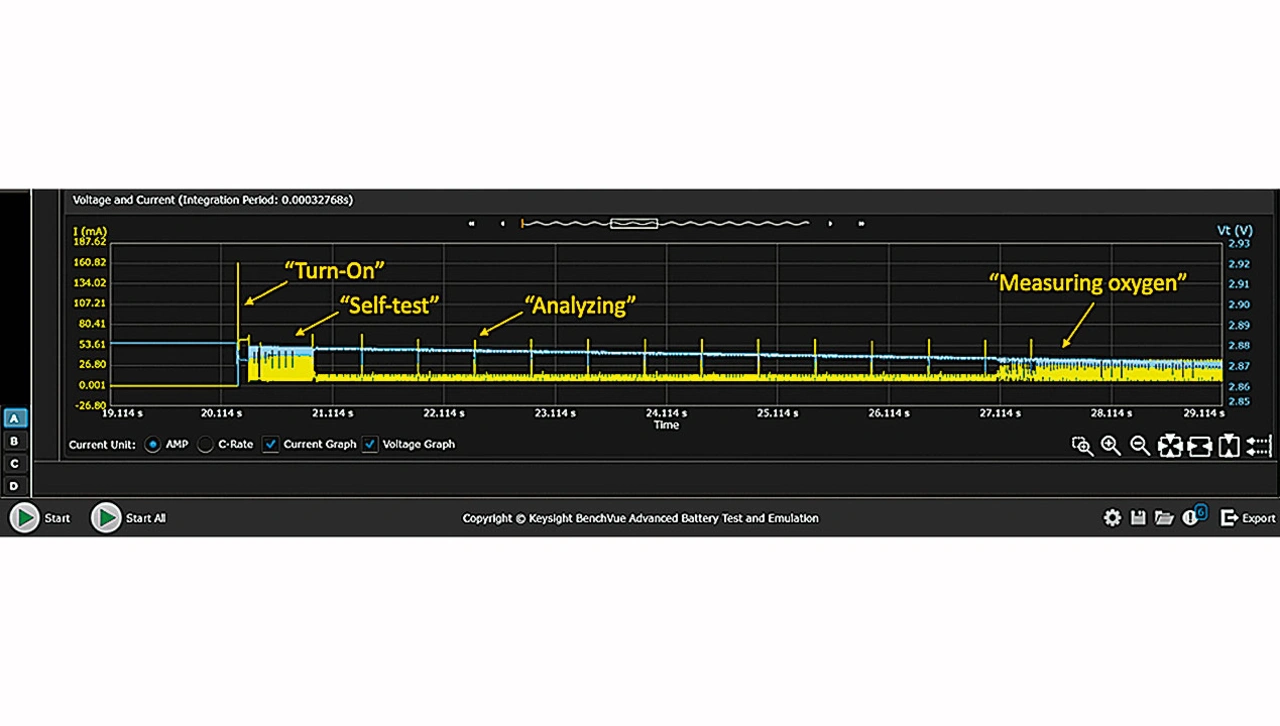
Task: Select the AMP current unit option
Action: pos(153,445)
